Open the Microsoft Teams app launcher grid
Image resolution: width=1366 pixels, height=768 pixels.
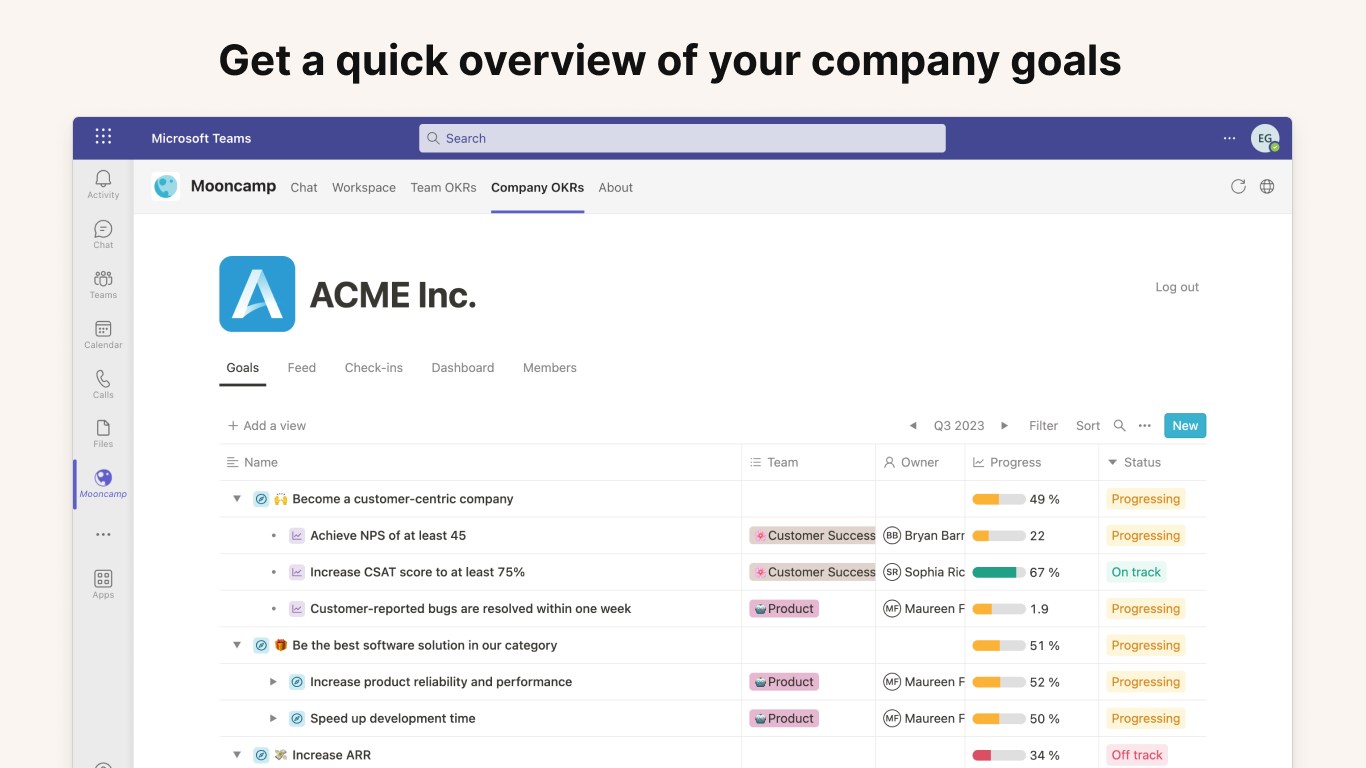[x=103, y=138]
